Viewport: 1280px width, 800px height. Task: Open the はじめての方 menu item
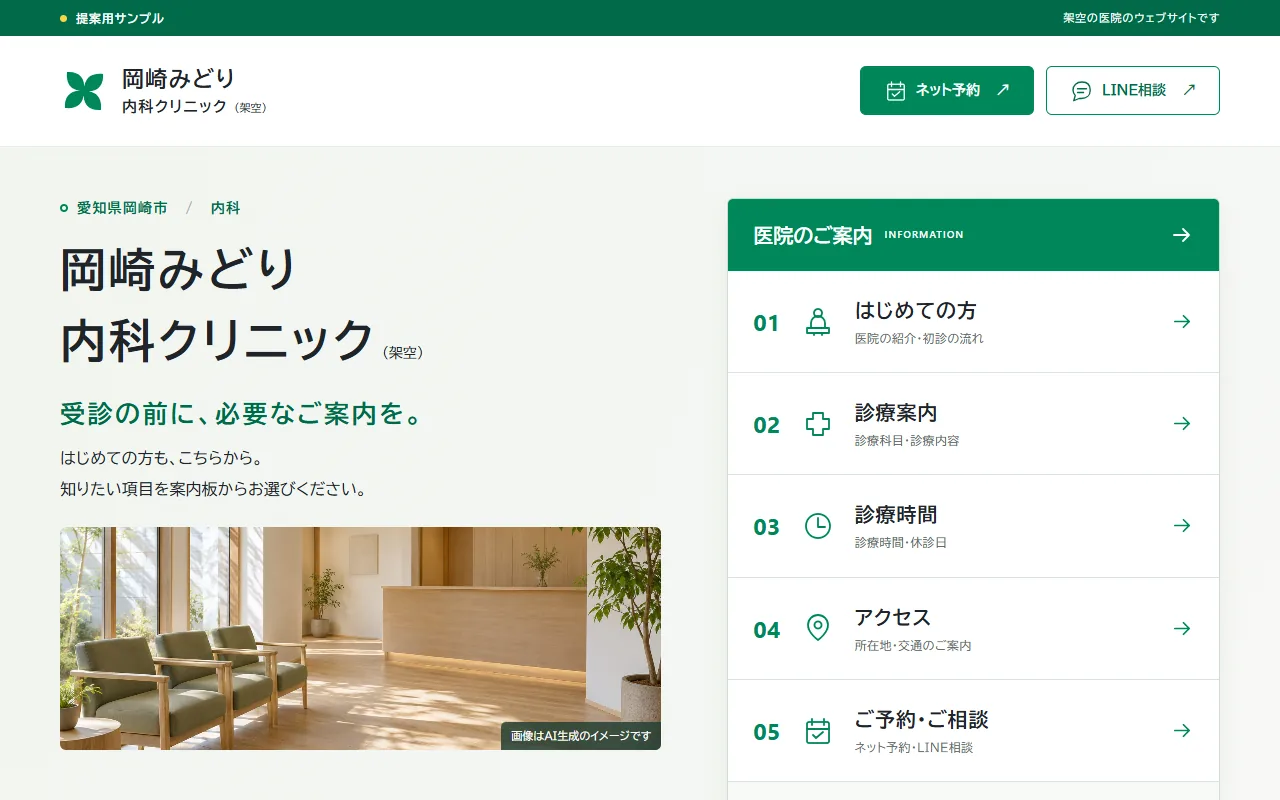(x=973, y=322)
